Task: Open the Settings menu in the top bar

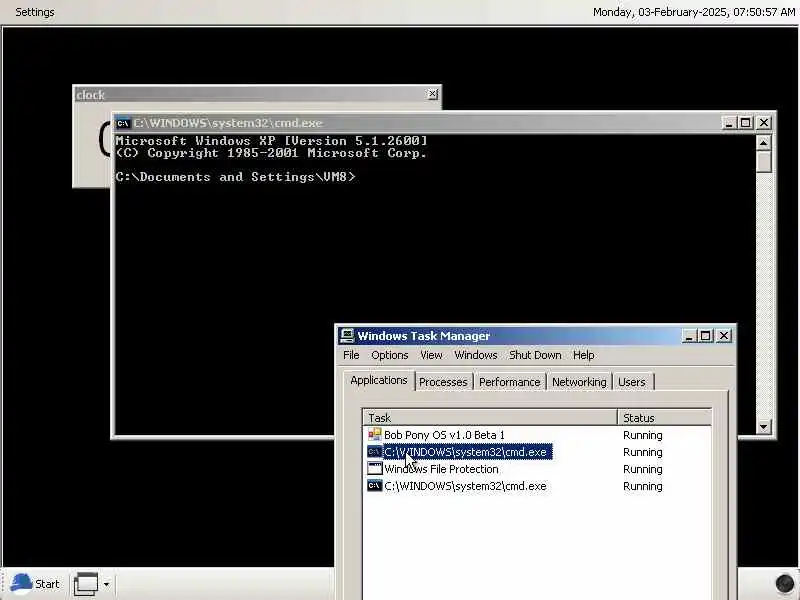Action: 35,12
